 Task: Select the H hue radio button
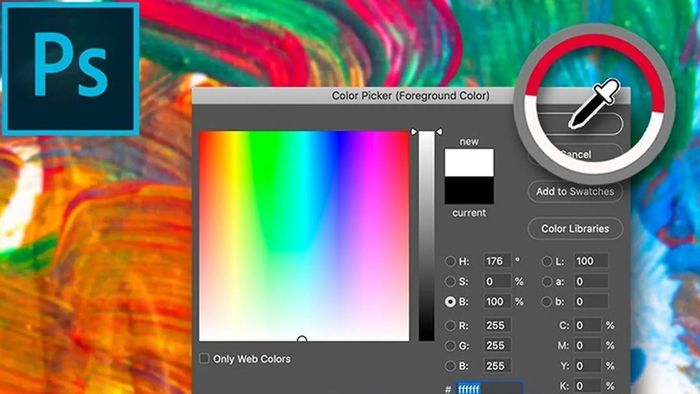point(450,261)
